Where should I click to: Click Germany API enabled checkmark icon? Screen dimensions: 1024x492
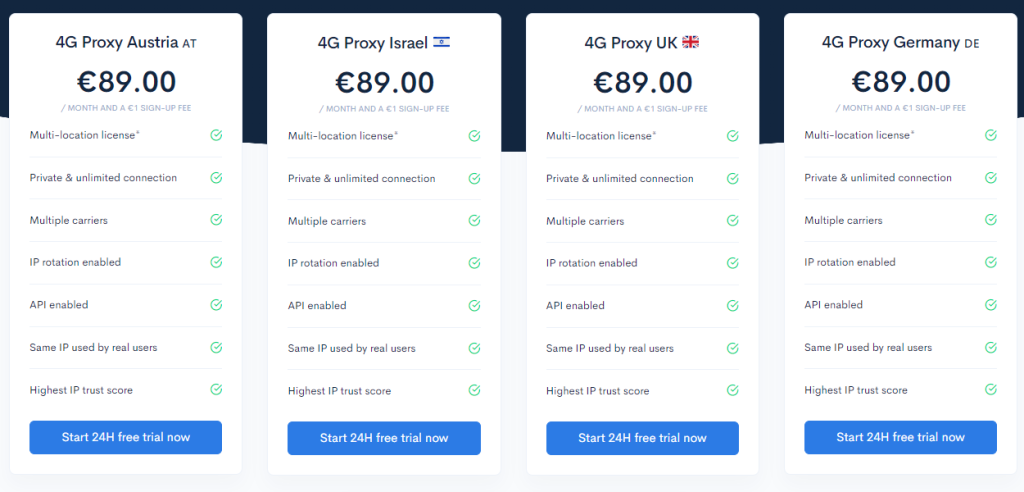click(x=990, y=305)
